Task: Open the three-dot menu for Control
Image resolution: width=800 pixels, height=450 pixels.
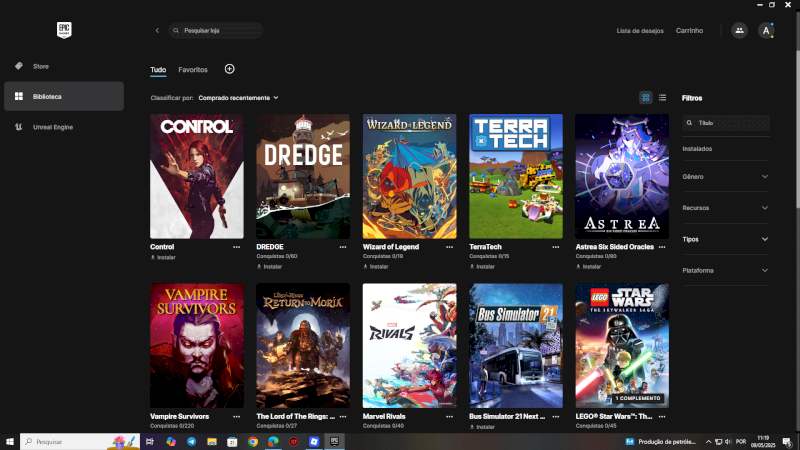Action: click(x=237, y=246)
